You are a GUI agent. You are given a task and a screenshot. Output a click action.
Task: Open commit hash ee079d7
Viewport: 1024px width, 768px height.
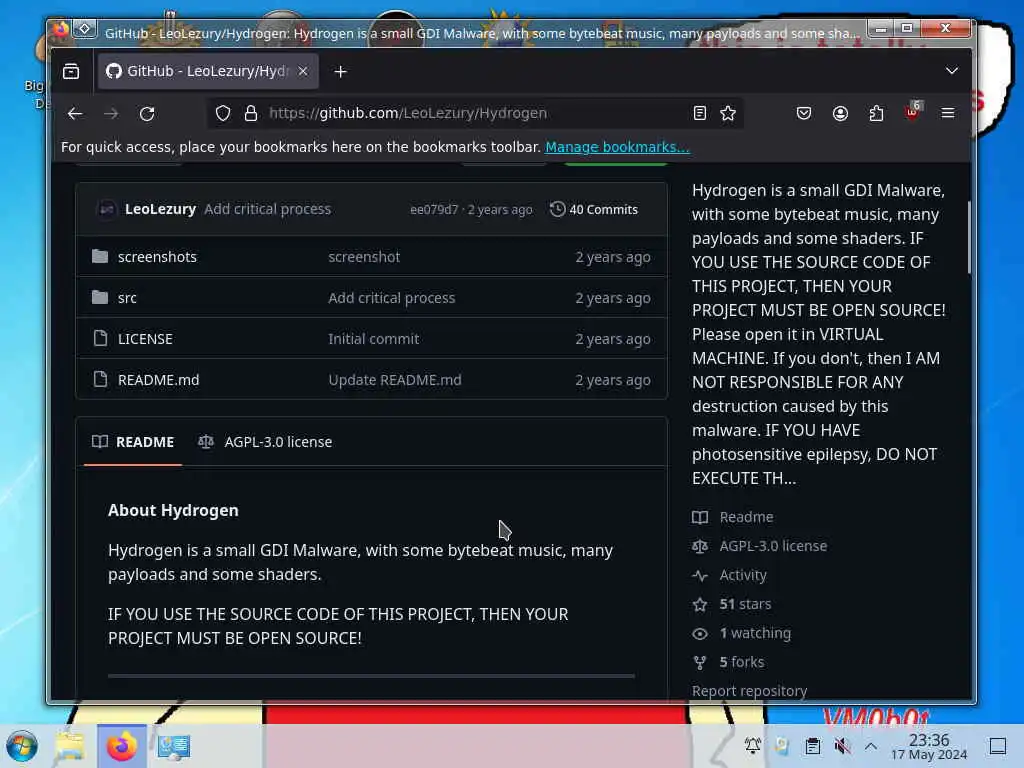coord(434,210)
